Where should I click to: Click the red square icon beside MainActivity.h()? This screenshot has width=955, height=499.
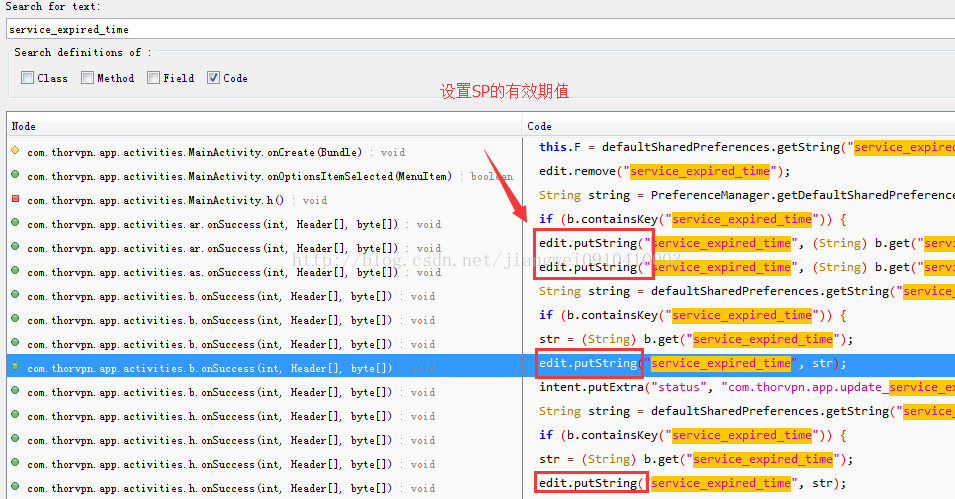click(x=15, y=199)
